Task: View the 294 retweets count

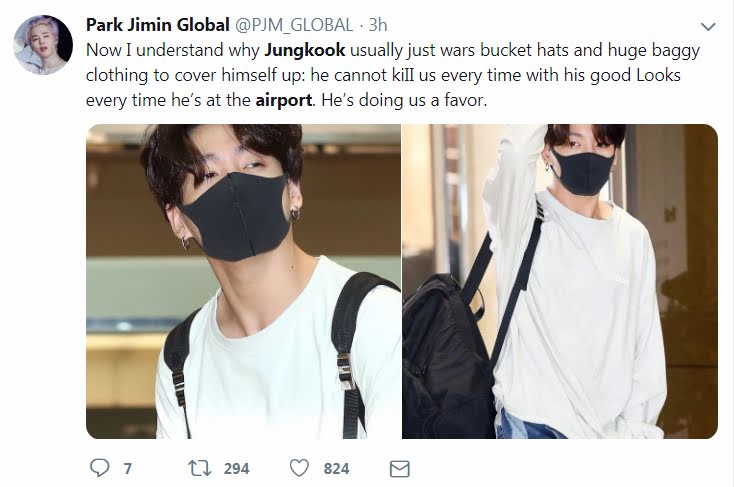Action: (236, 468)
